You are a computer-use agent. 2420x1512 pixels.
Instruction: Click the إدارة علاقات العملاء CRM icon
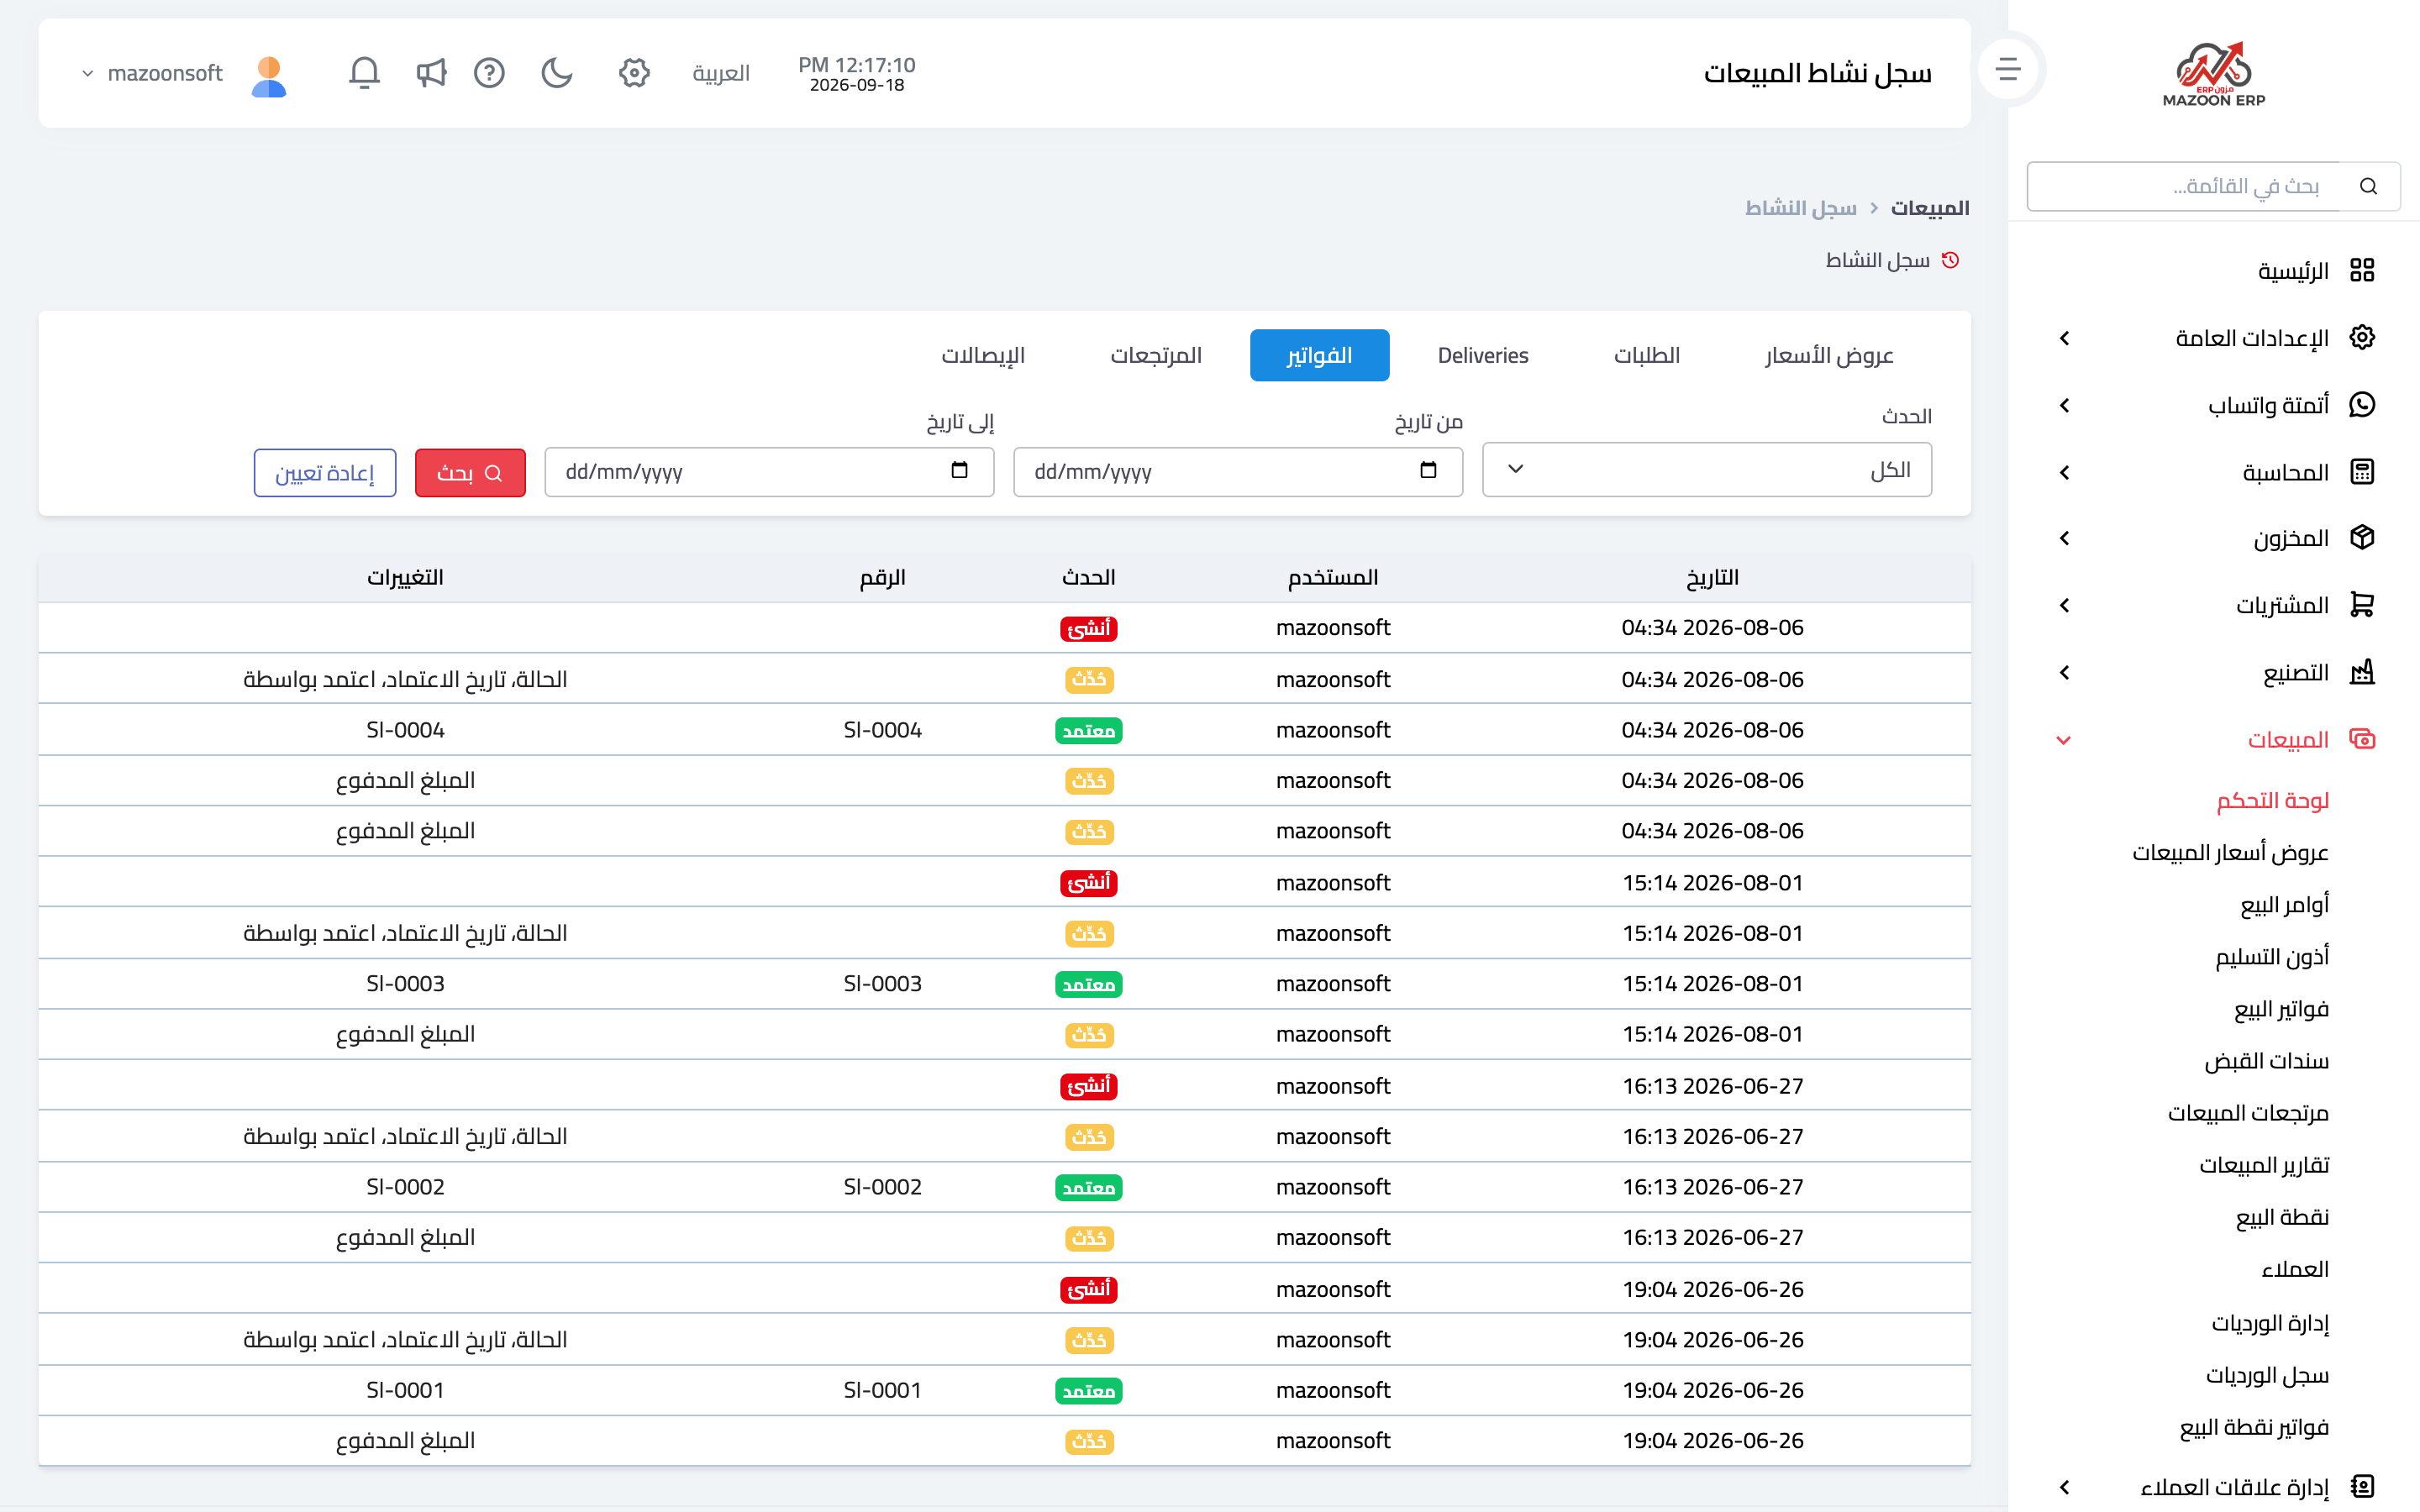[x=2362, y=1486]
